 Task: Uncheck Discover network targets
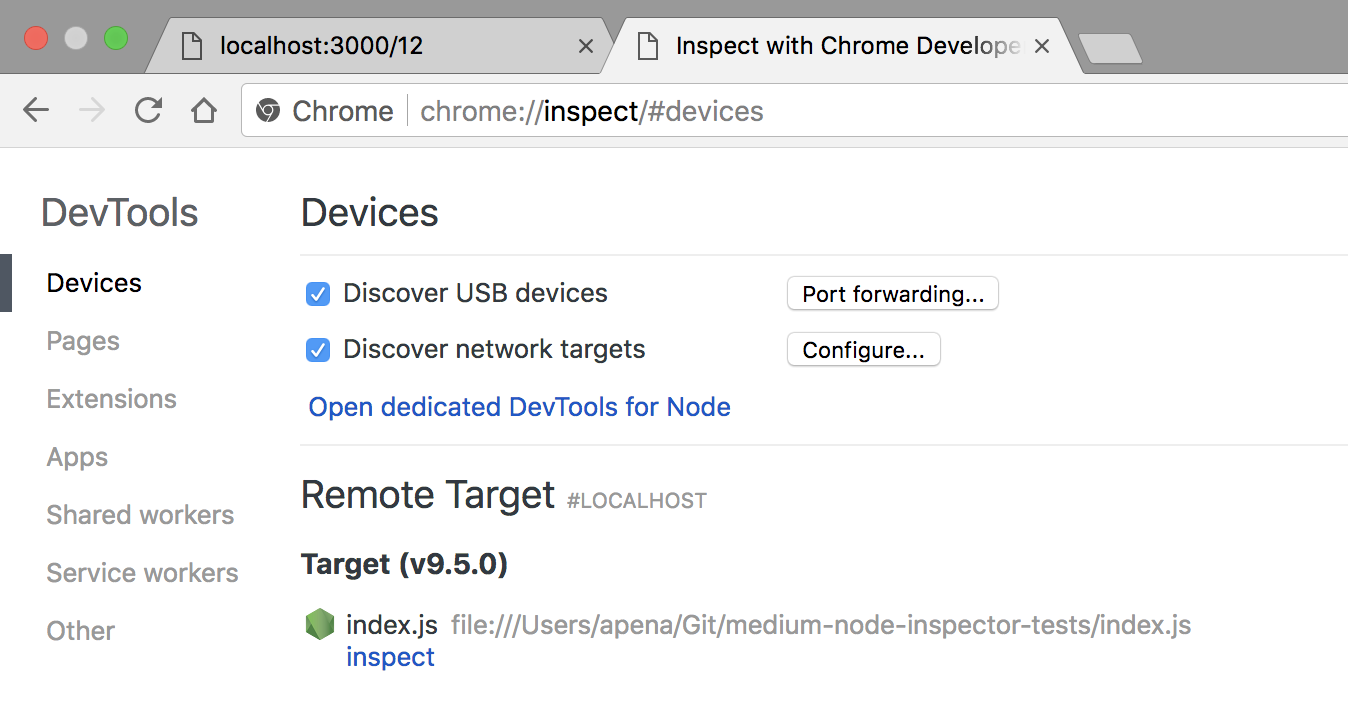coord(318,350)
